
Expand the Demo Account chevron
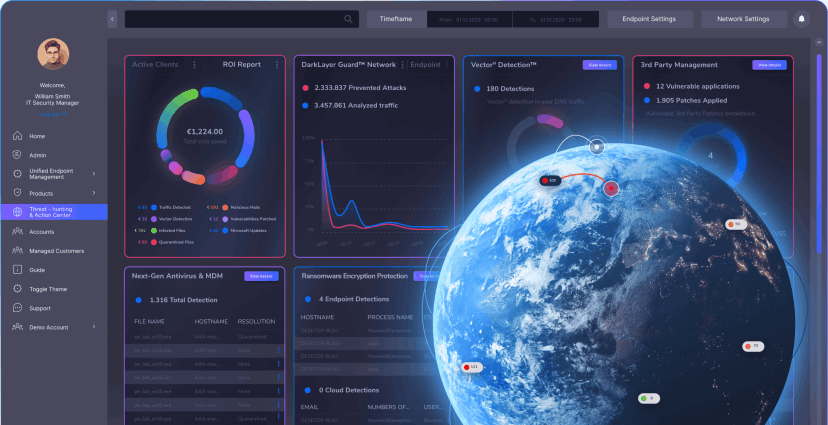94,327
